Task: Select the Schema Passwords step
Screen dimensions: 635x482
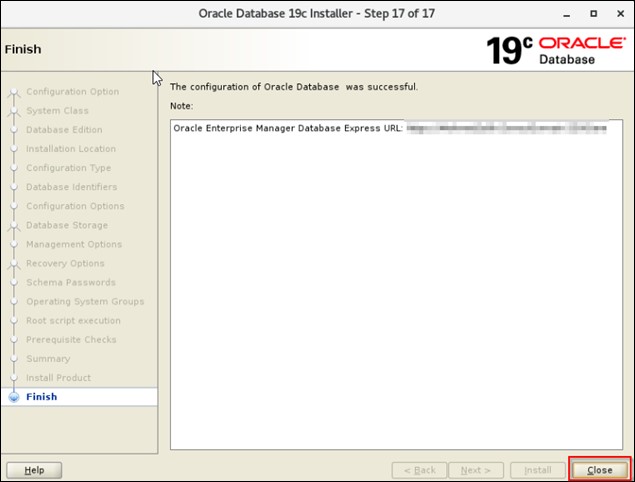Action: coord(71,282)
